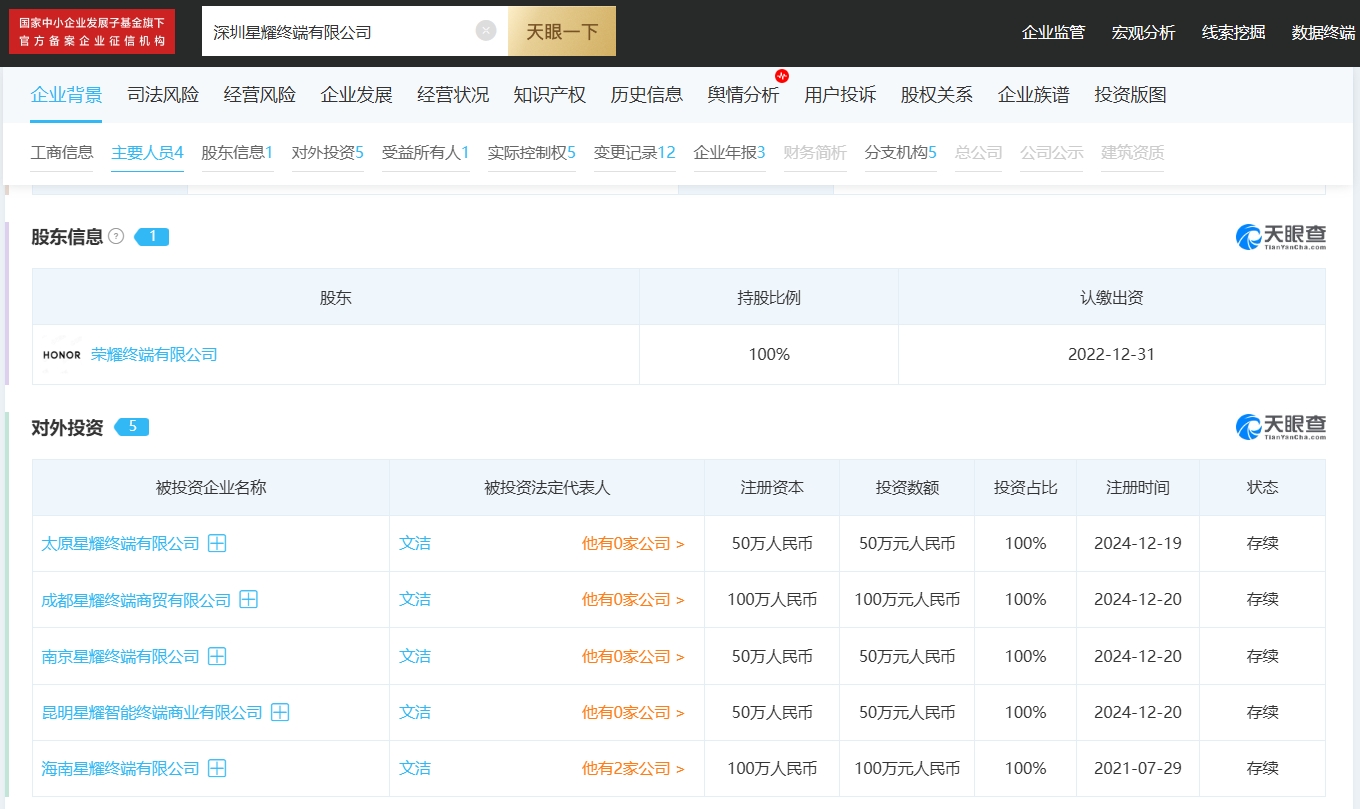The height and width of the screenshot is (809, 1360).
Task: Expand the plus icon next to 南京星耀终端有限公司
Action: pyautogui.click(x=216, y=657)
